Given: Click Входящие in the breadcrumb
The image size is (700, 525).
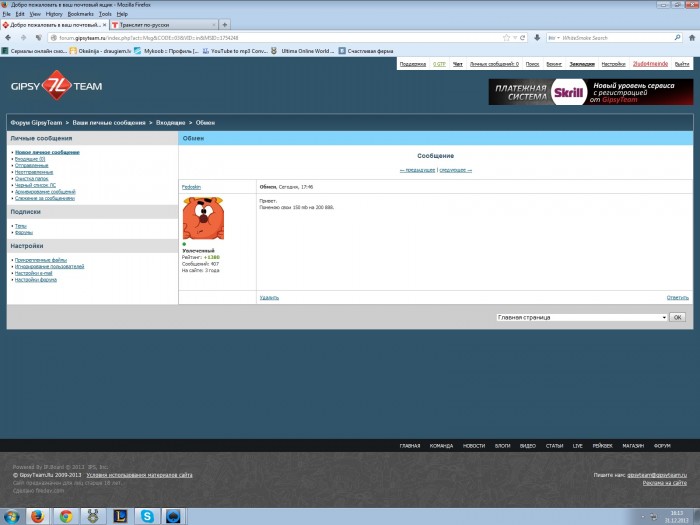Looking at the screenshot, I should click(x=171, y=123).
